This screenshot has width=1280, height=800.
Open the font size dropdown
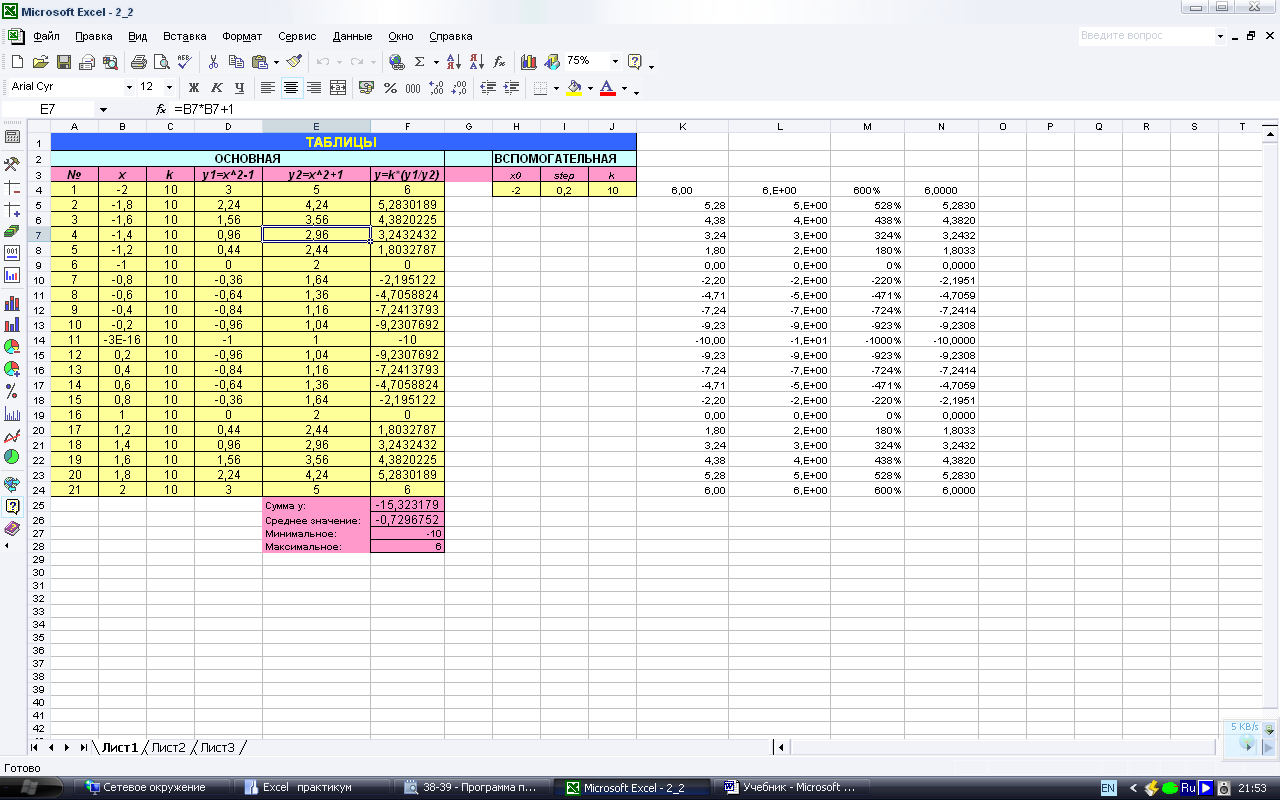click(x=169, y=88)
